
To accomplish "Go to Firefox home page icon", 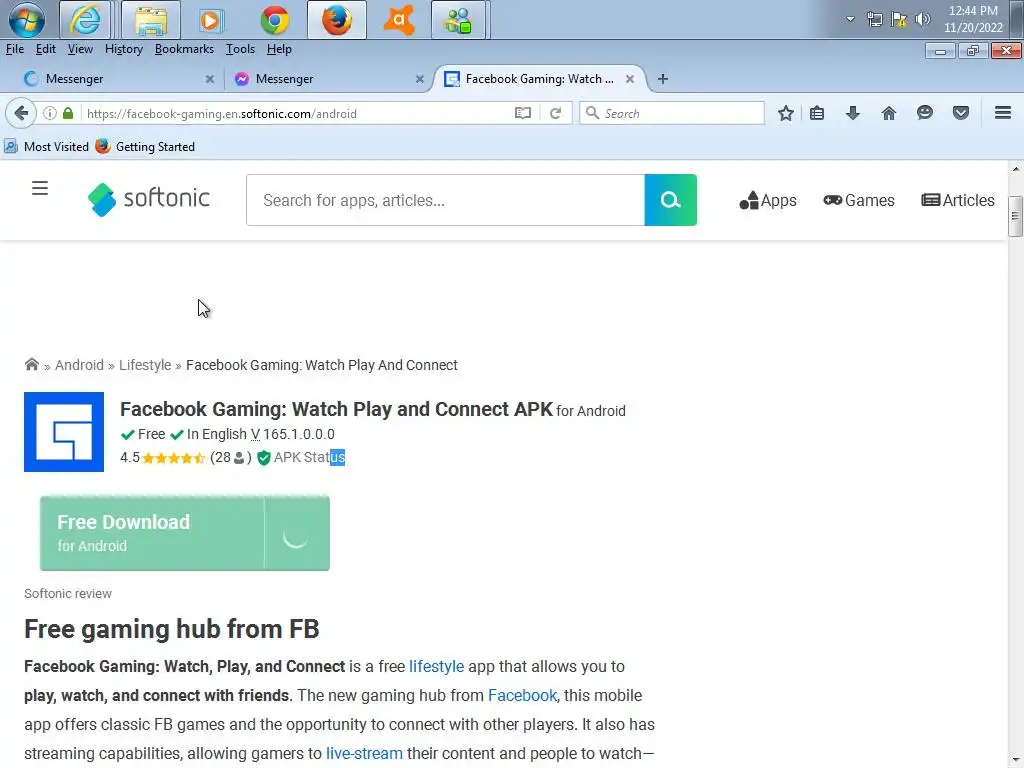I will [888, 113].
